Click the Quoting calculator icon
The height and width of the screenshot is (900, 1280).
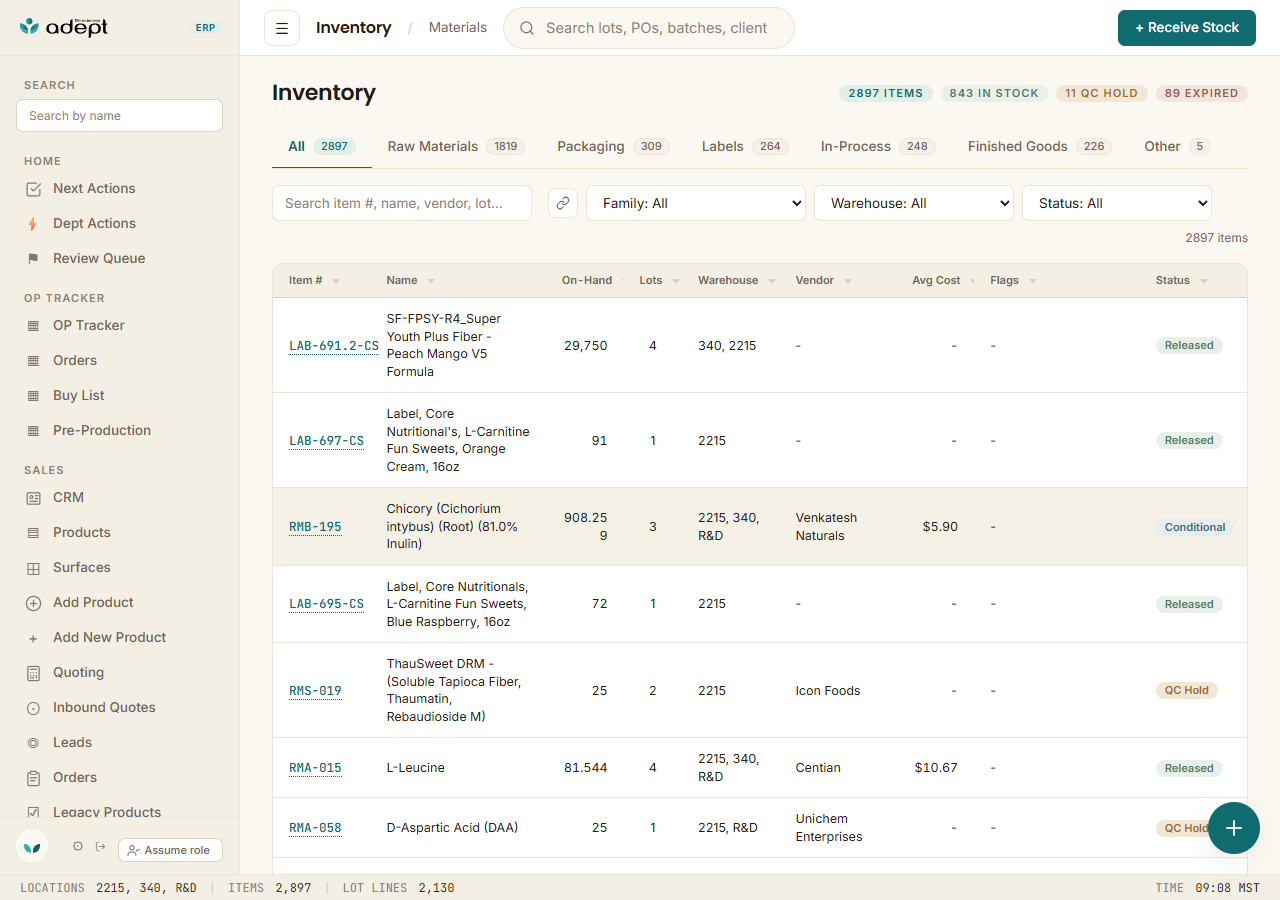point(34,673)
